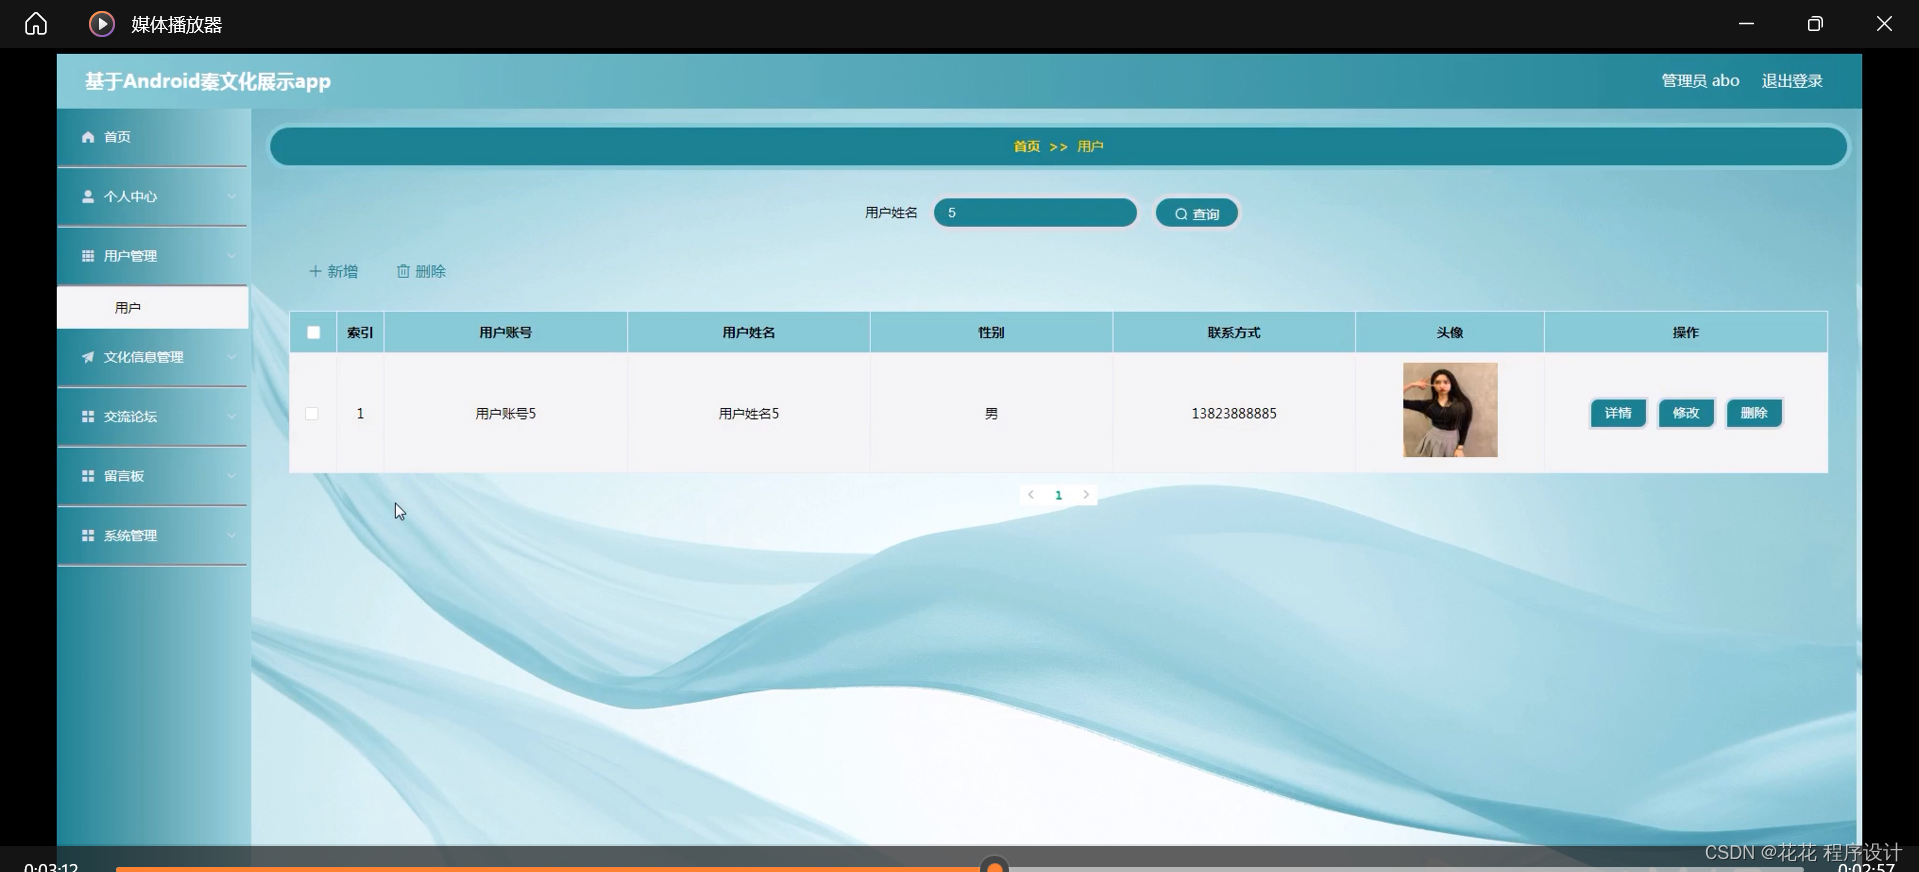Screen dimensions: 1919x872
Task: Click the 索引 column header
Action: coord(360,332)
